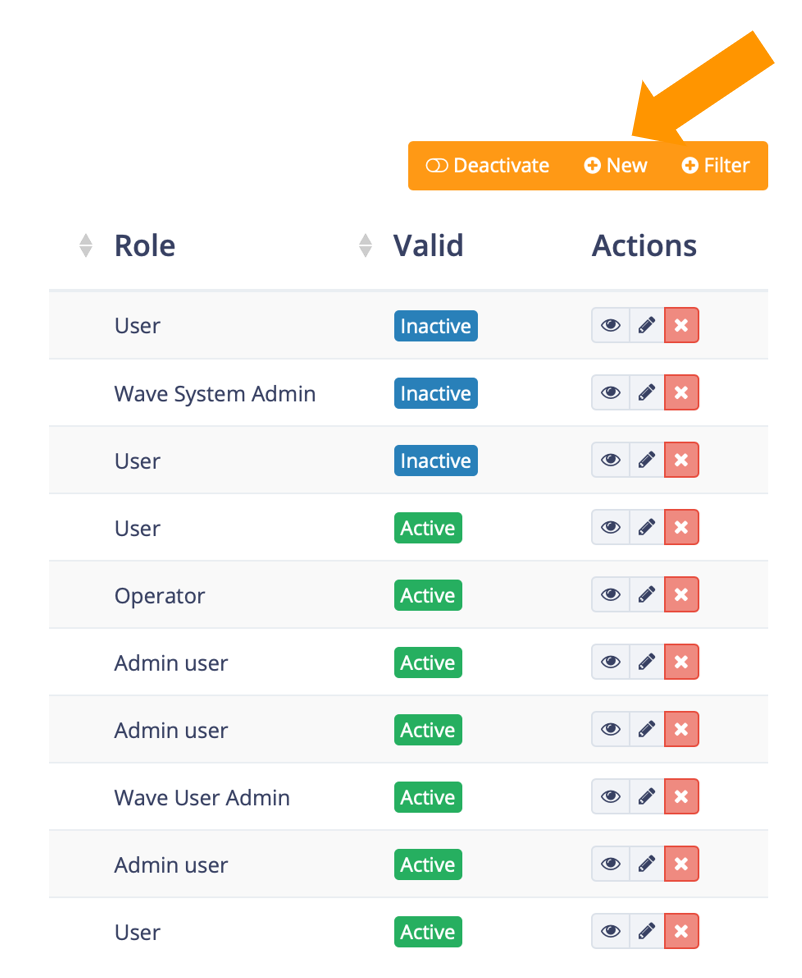View the User row above Wave System Admin
Viewport: 802px width, 978px height.
(x=611, y=325)
